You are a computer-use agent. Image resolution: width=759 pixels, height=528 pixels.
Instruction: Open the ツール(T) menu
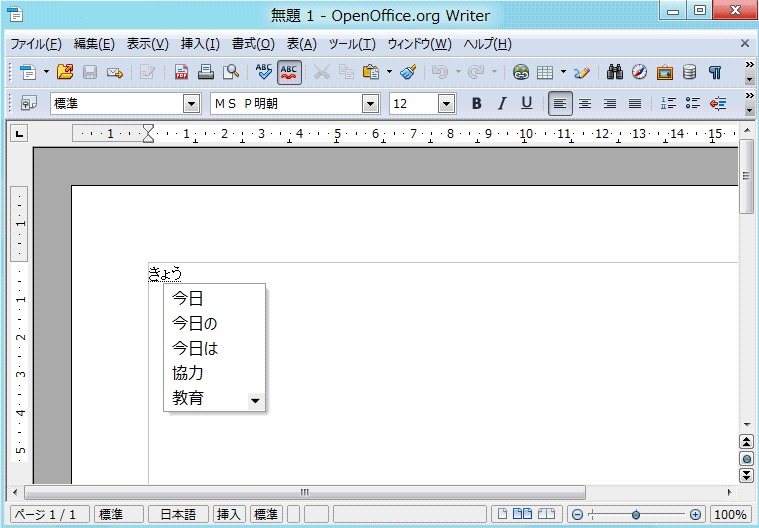click(x=352, y=44)
